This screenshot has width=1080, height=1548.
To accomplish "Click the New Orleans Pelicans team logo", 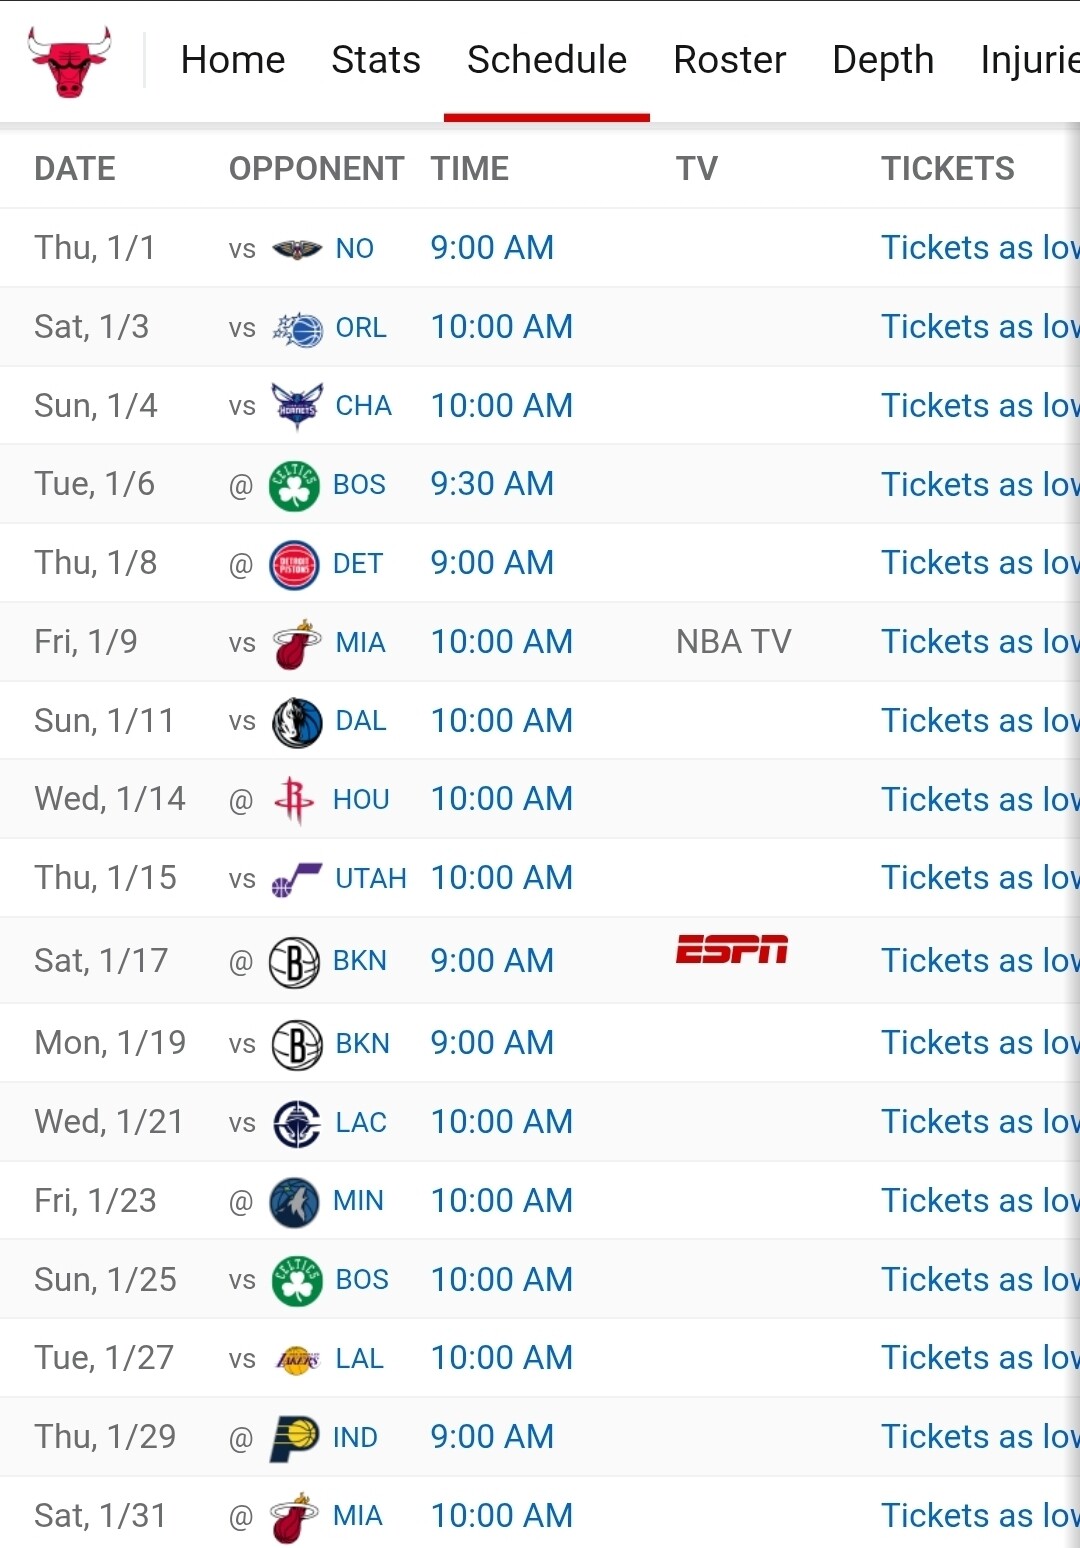I will tap(297, 249).
